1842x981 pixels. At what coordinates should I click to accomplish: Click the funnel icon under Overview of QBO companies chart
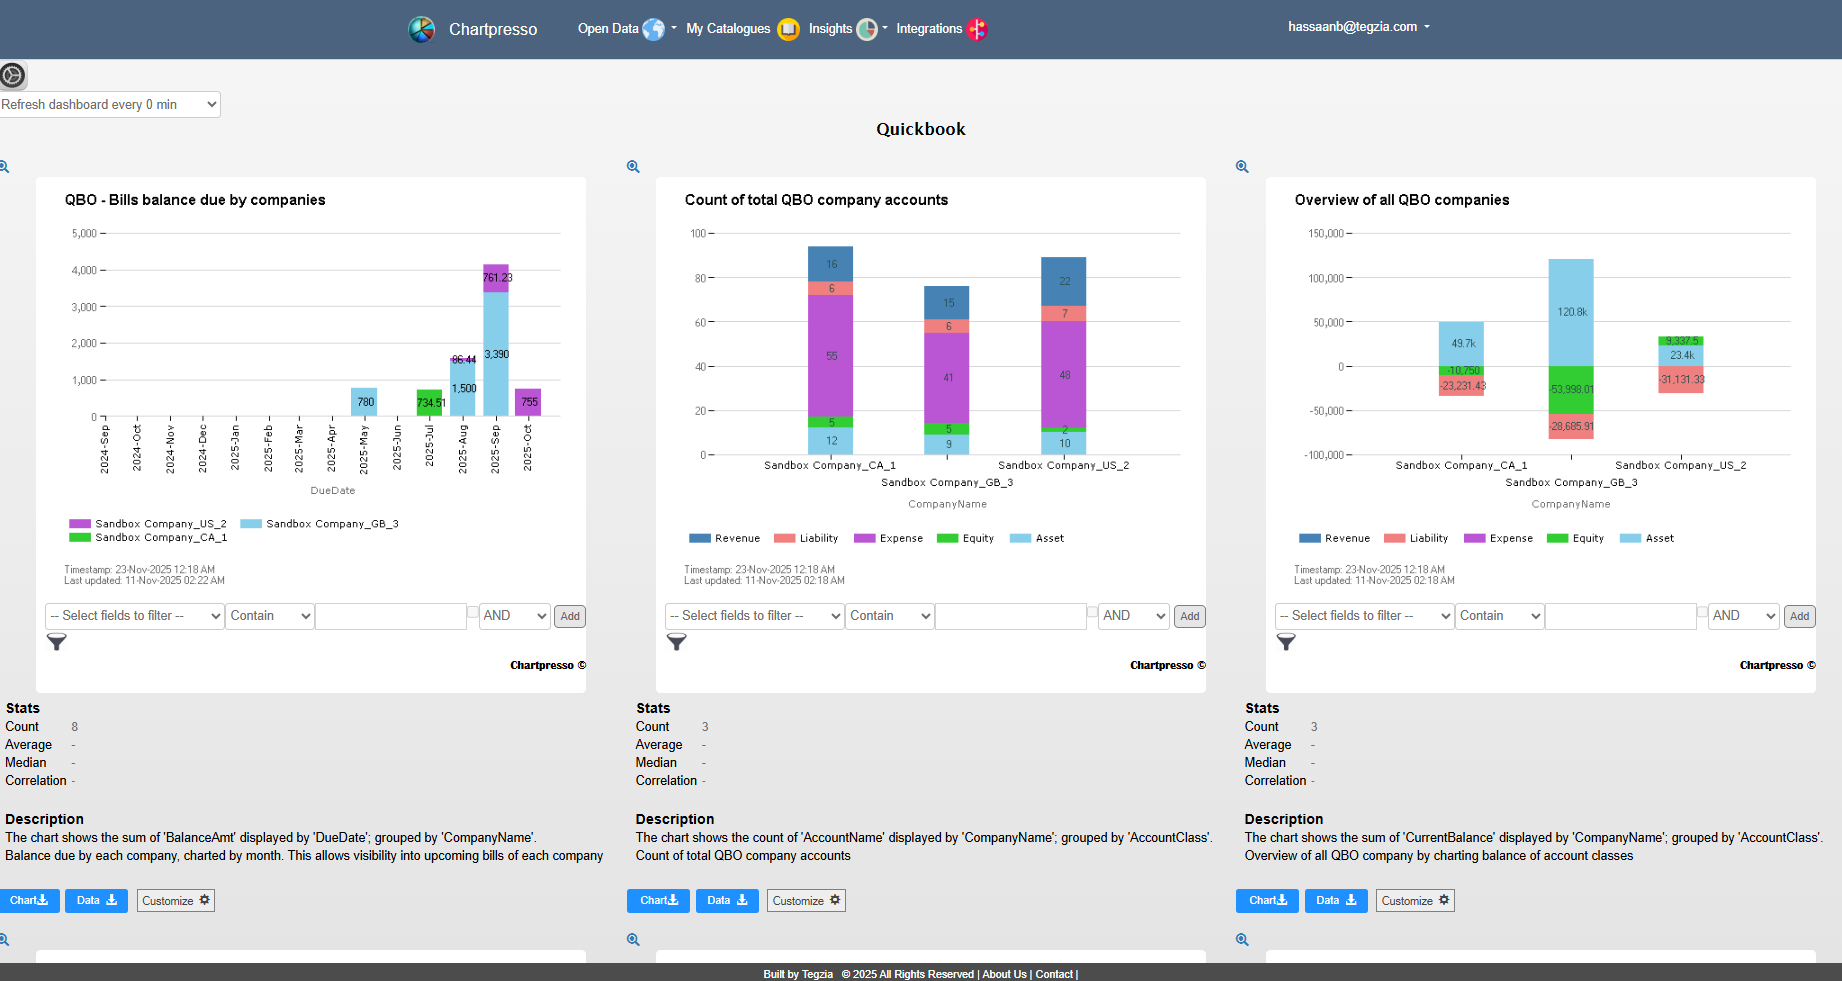1286,642
